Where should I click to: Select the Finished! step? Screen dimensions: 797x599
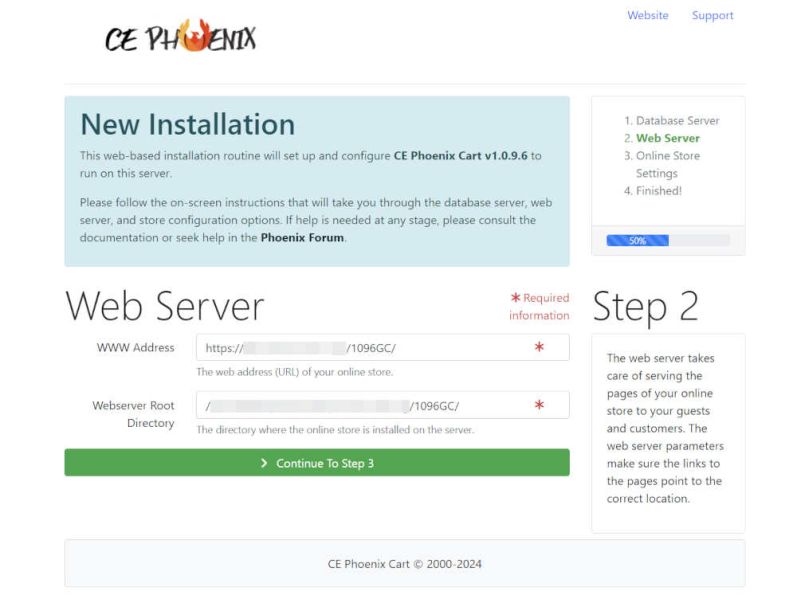coord(658,191)
